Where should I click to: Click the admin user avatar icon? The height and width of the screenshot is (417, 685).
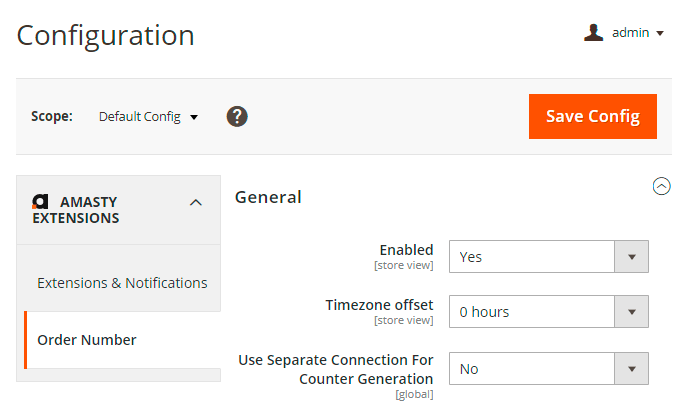coord(594,33)
